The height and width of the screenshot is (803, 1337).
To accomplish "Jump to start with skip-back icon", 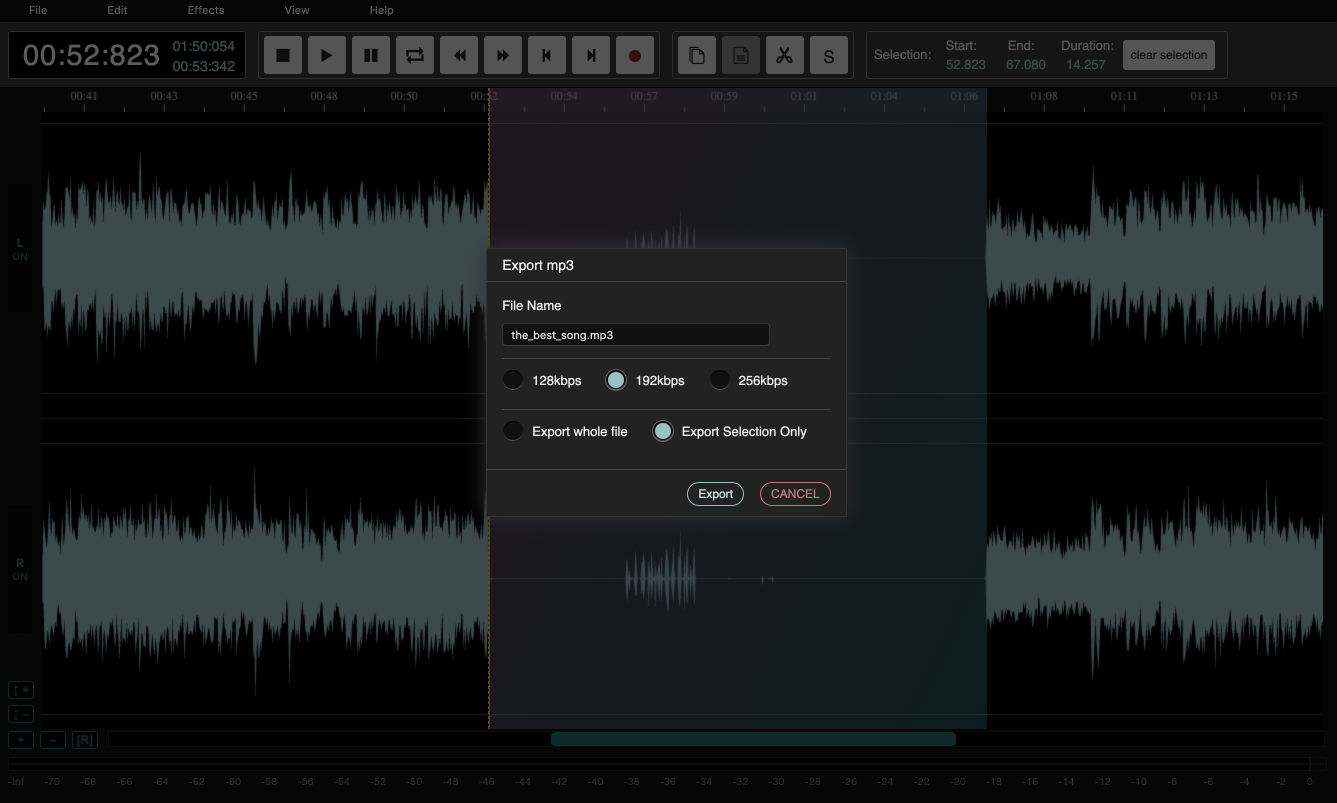I will pyautogui.click(x=547, y=55).
